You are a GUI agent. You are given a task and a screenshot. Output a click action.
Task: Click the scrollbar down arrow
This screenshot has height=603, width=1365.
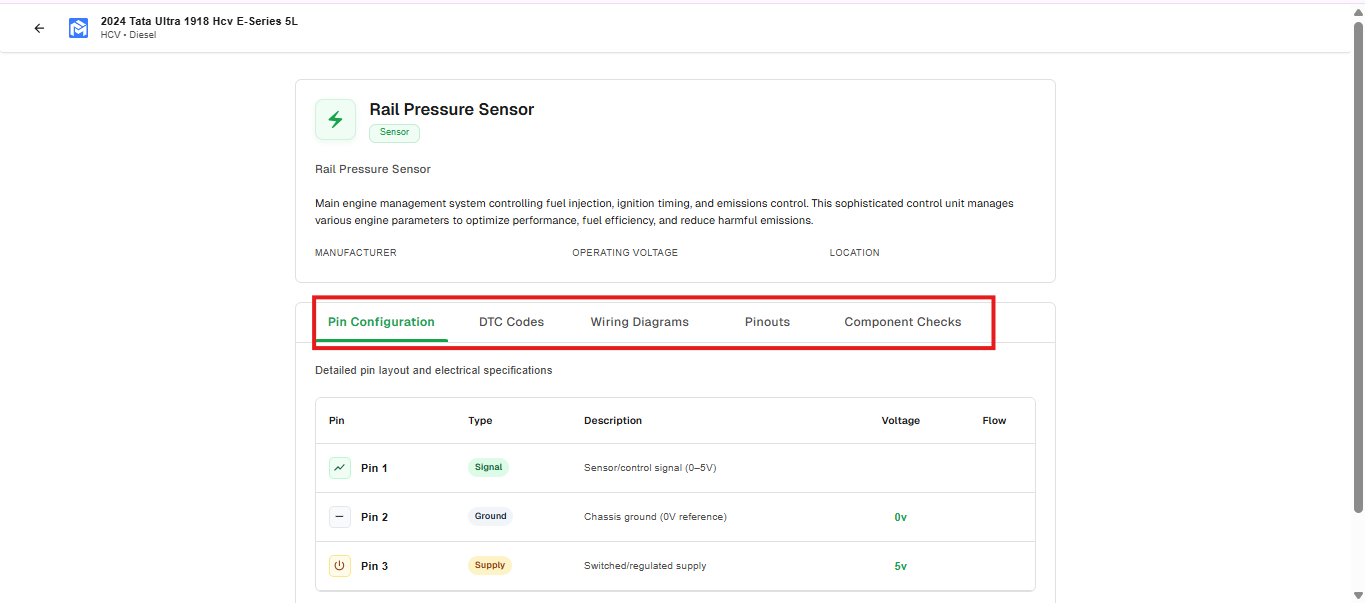pyautogui.click(x=1358, y=596)
